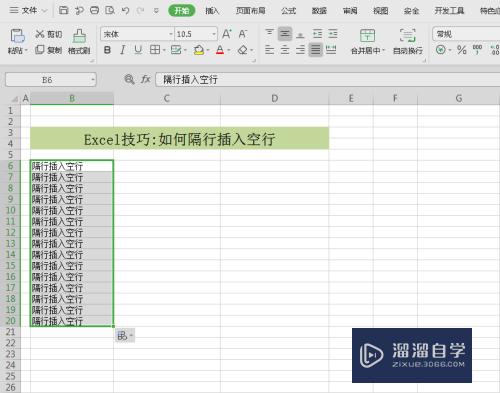Click the 合并居中 merge and center icon
This screenshot has height=393, width=500.
(x=367, y=36)
